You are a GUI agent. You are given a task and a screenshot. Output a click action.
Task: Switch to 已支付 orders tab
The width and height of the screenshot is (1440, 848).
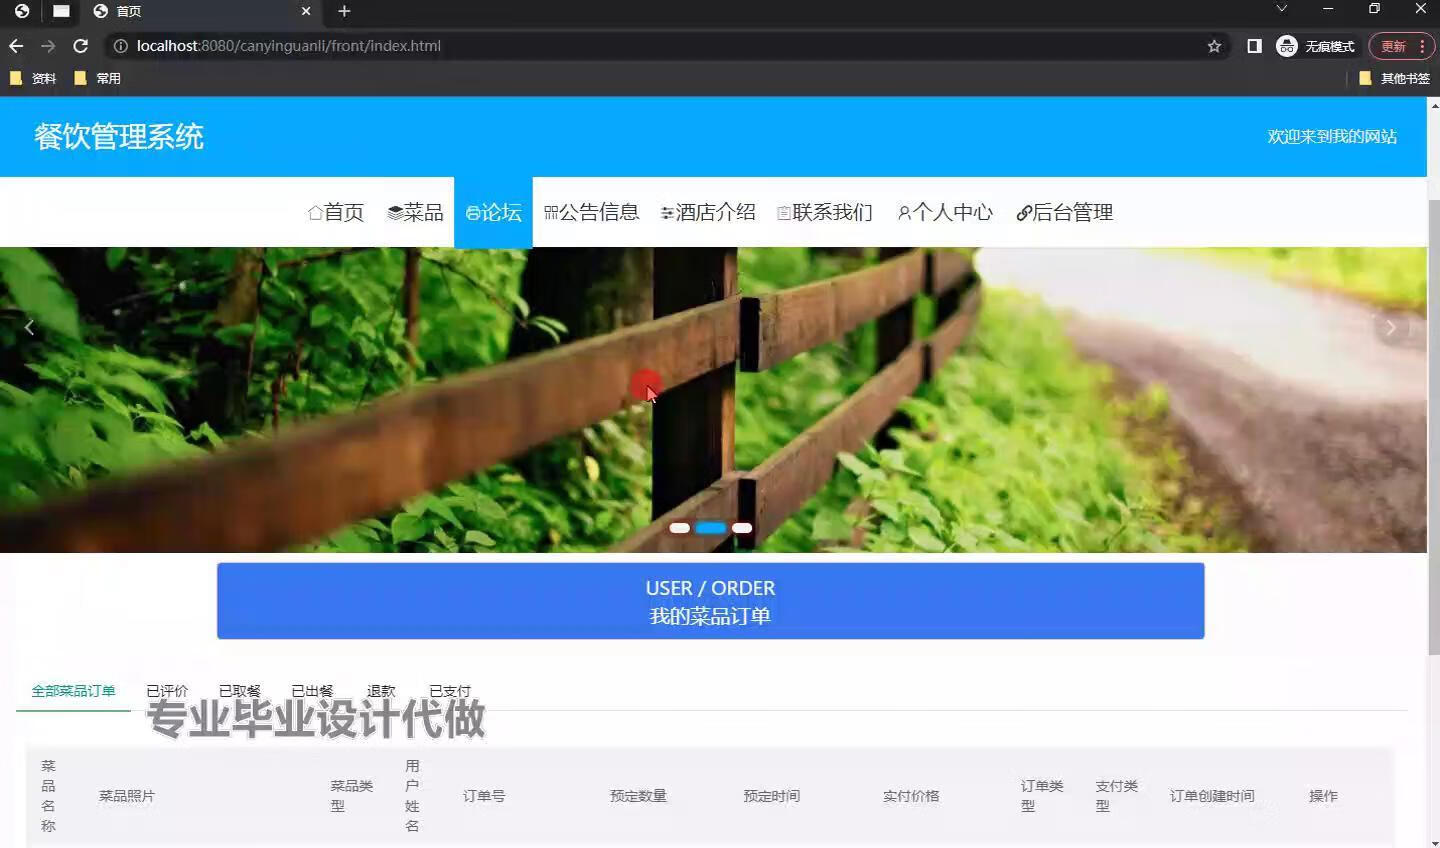450,691
